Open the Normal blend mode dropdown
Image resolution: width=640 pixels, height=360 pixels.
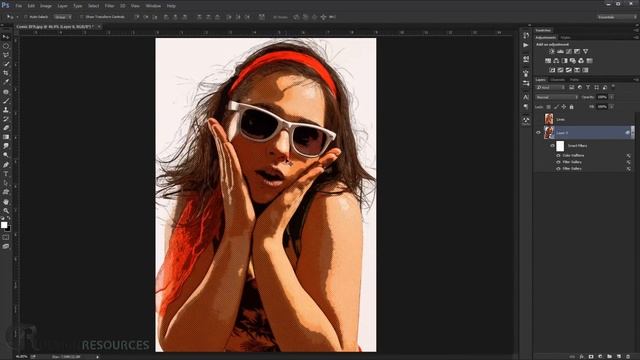(557, 97)
